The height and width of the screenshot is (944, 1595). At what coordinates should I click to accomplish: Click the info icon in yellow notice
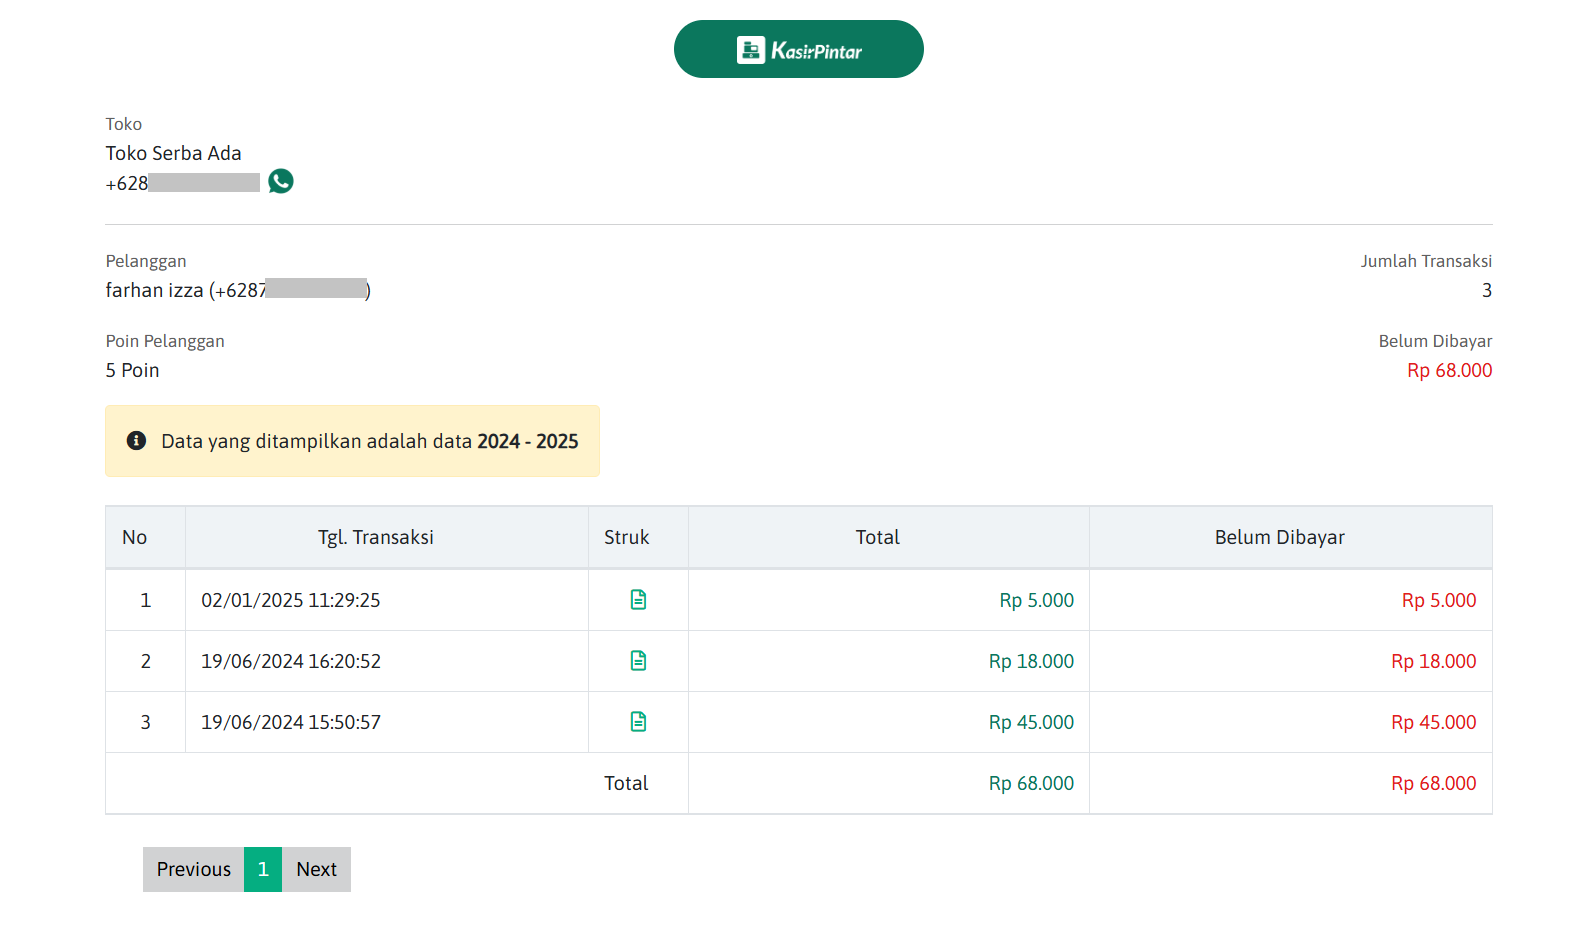[x=137, y=441]
